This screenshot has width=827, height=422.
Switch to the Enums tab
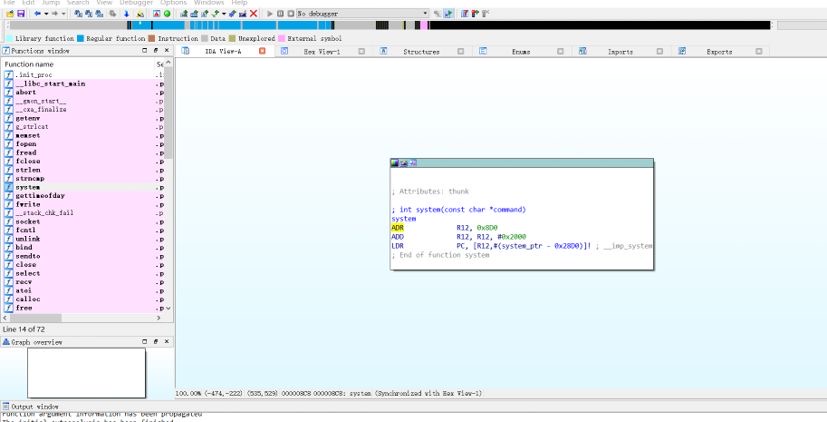(521, 52)
